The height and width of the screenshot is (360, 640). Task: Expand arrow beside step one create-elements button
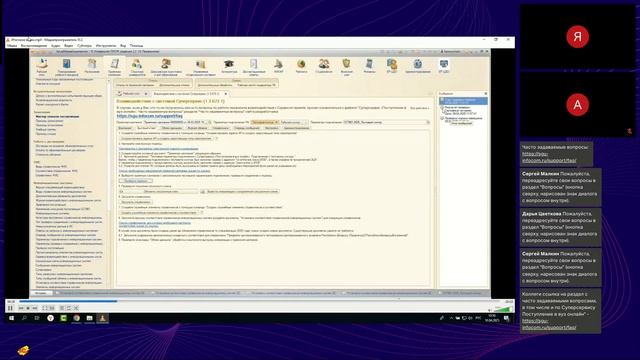(216, 138)
